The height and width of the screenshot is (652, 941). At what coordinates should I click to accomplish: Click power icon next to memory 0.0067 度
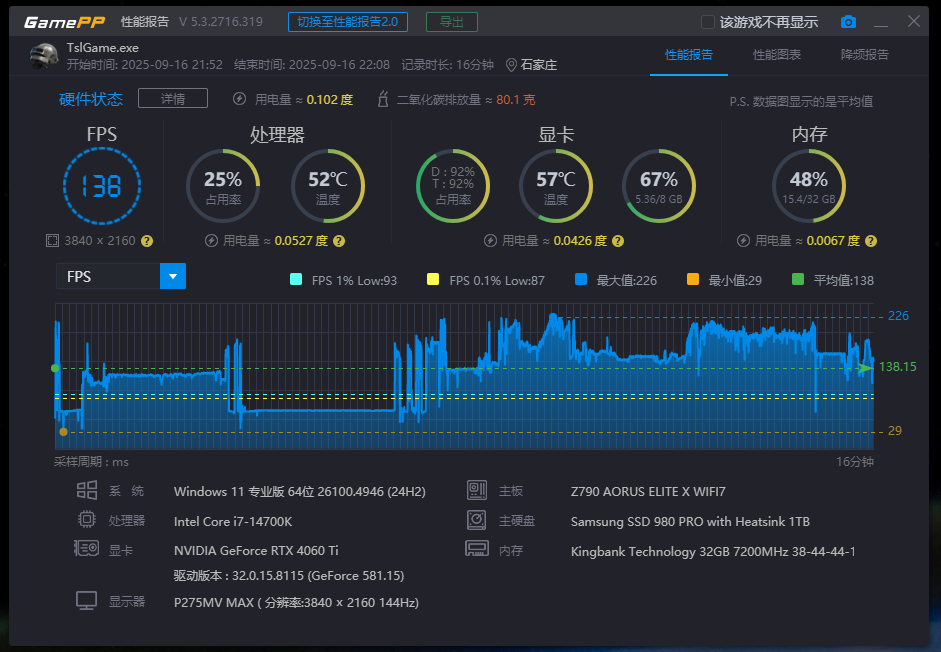click(x=744, y=241)
